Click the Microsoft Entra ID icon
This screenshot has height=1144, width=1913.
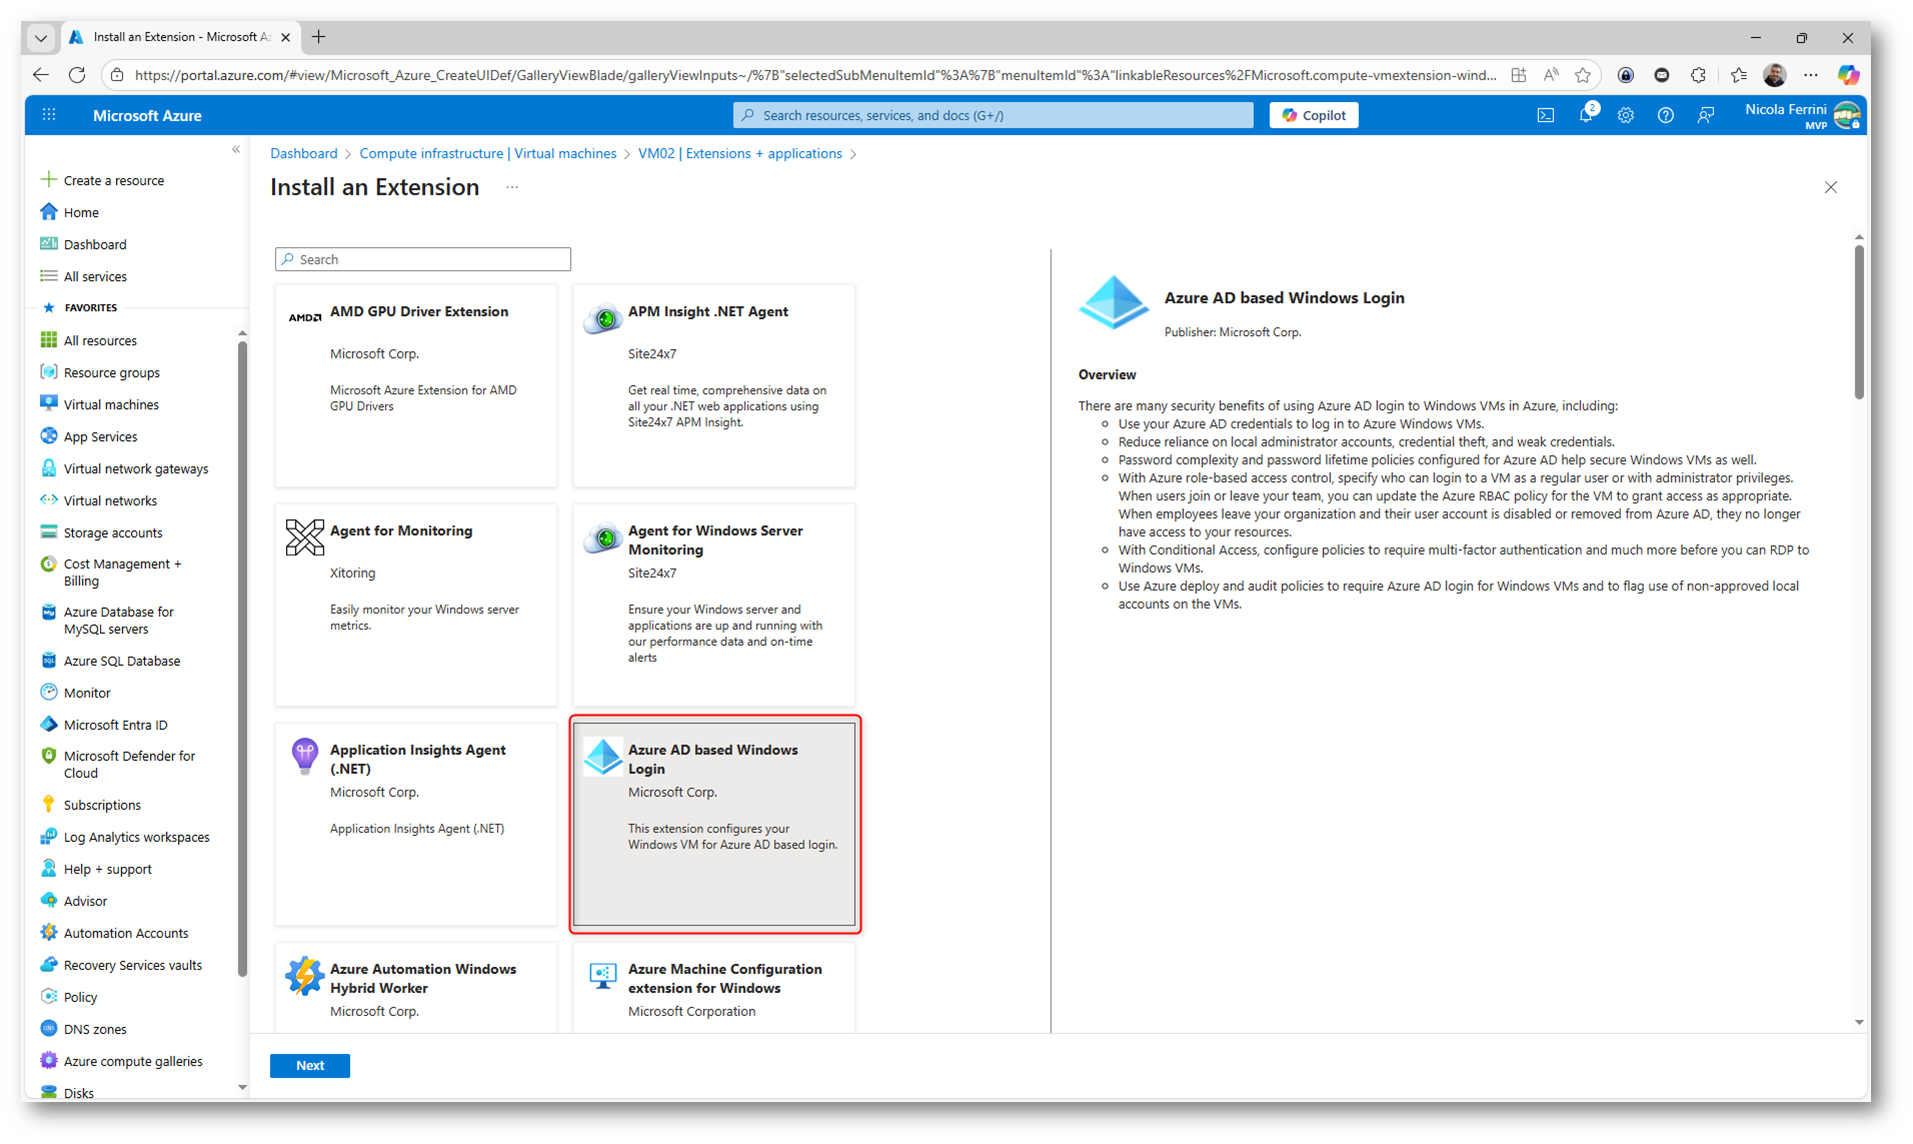tap(48, 724)
